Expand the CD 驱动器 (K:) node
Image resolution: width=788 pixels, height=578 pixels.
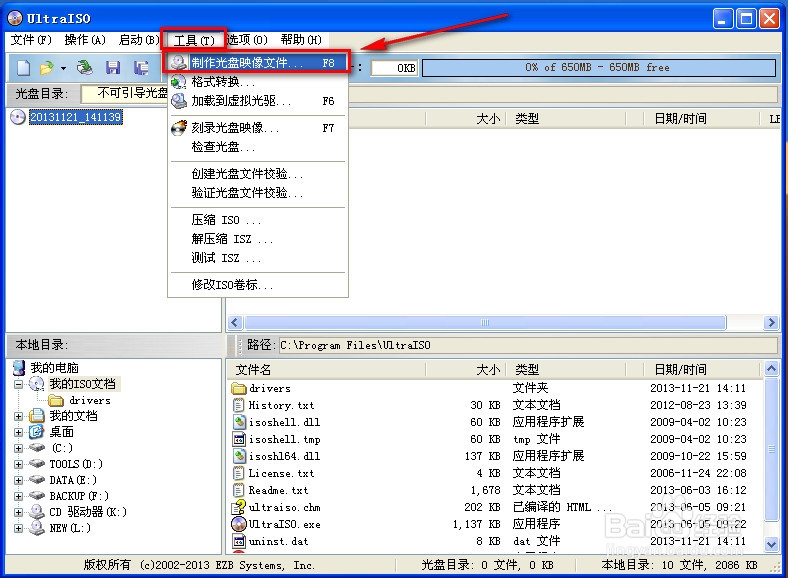coord(18,513)
